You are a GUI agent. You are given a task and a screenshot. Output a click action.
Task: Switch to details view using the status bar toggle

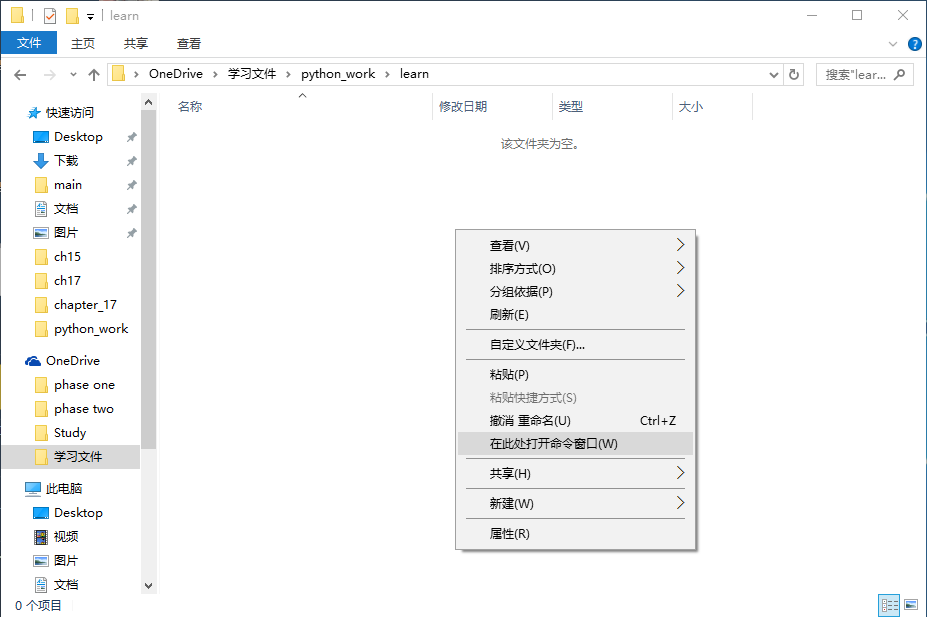(889, 605)
